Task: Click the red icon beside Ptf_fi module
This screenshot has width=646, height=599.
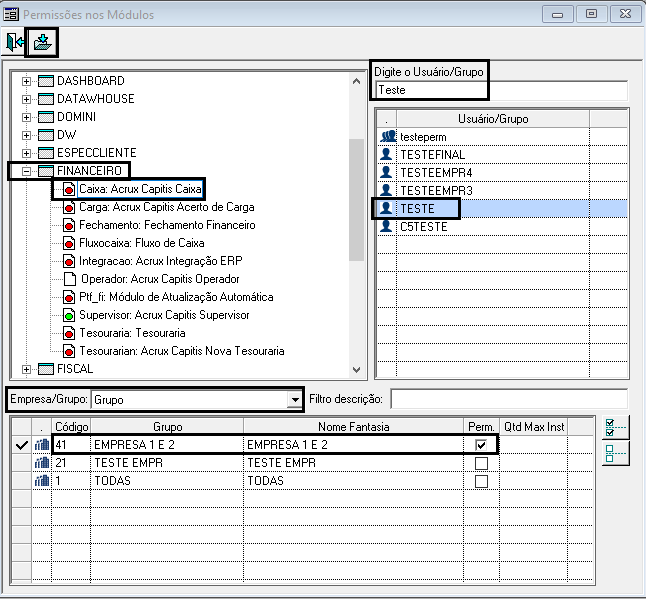Action: pos(69,297)
